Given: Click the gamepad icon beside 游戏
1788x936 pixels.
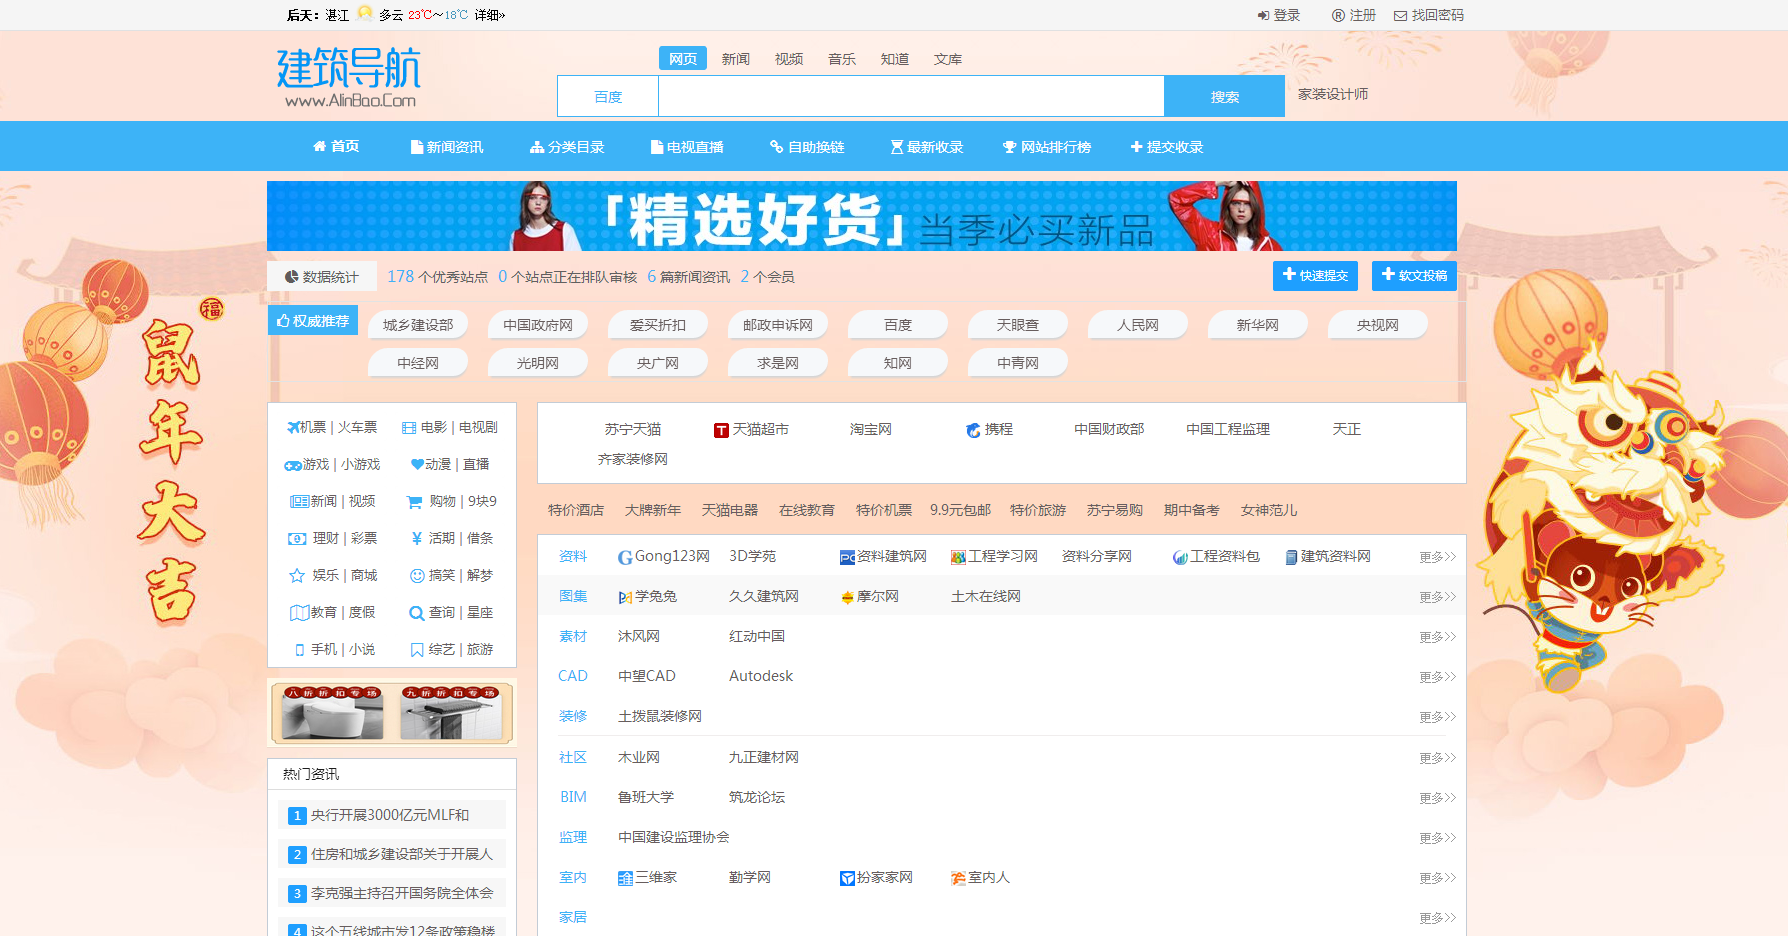Looking at the screenshot, I should pos(293,465).
